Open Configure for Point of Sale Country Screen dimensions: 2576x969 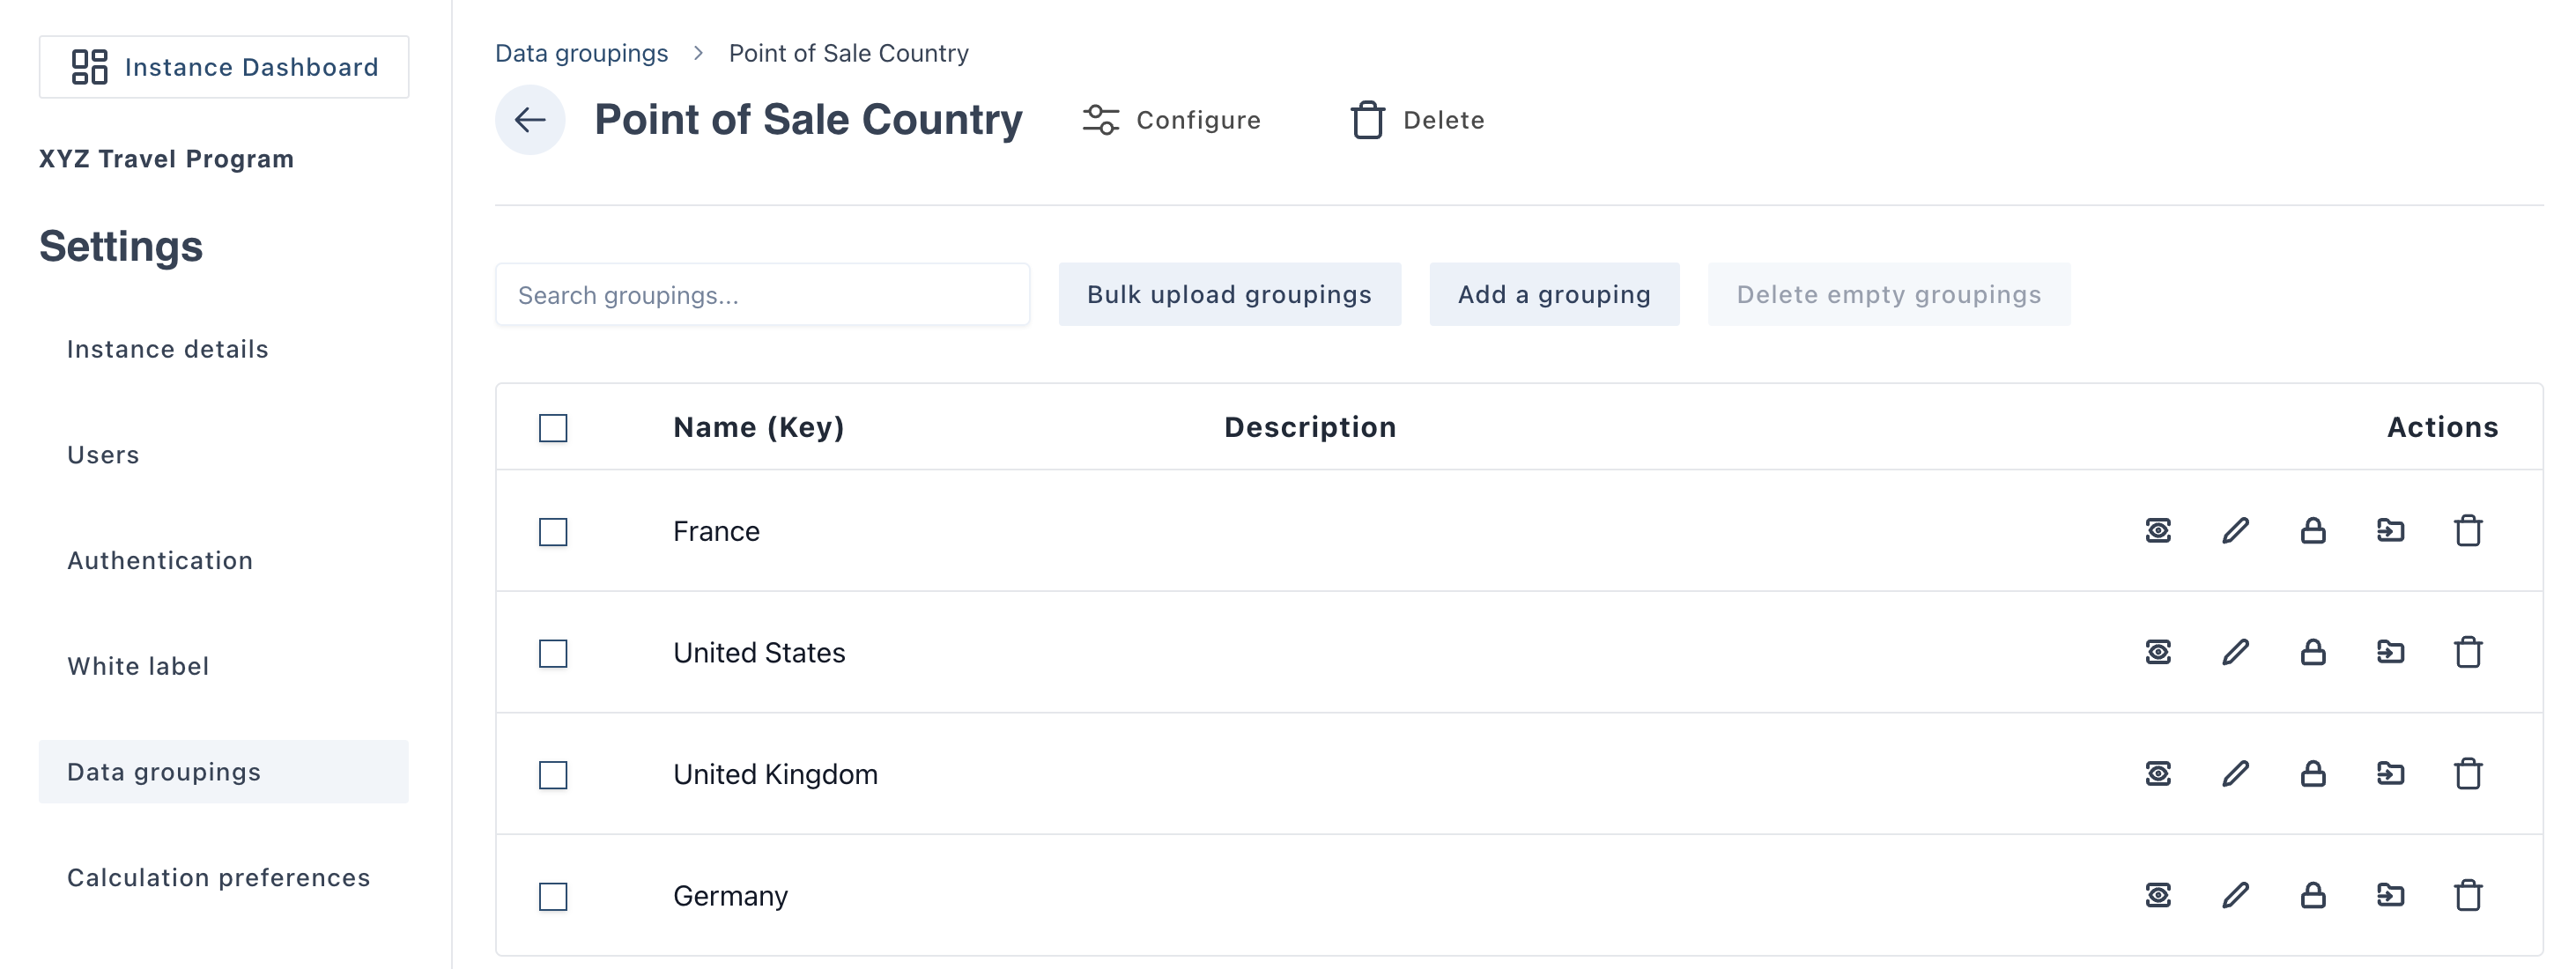click(1171, 120)
